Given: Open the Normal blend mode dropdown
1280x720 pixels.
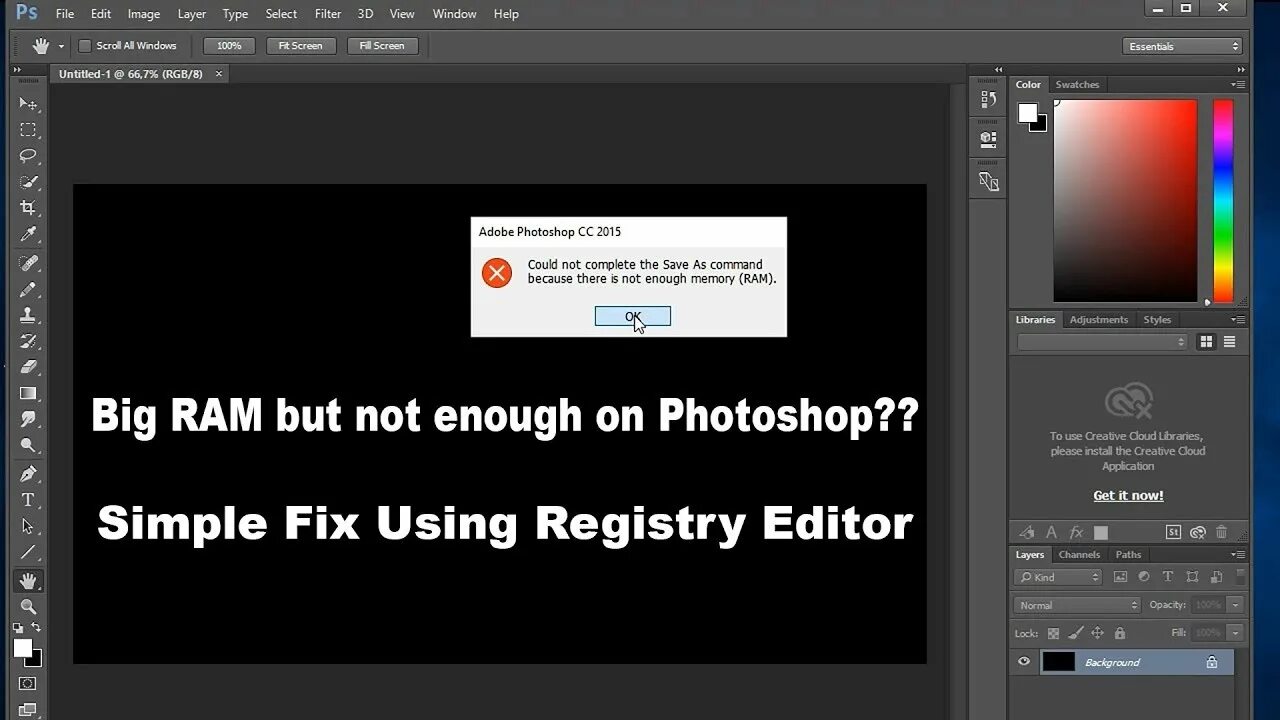Looking at the screenshot, I should tap(1077, 605).
